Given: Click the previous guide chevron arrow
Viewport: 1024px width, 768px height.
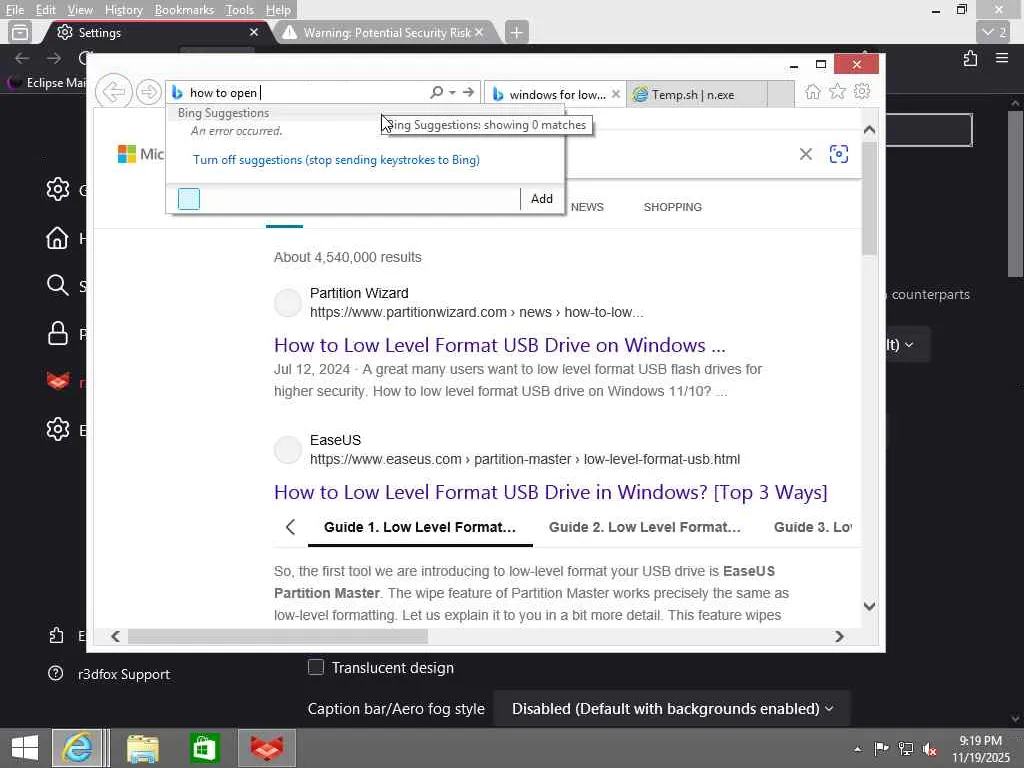Looking at the screenshot, I should pyautogui.click(x=291, y=527).
